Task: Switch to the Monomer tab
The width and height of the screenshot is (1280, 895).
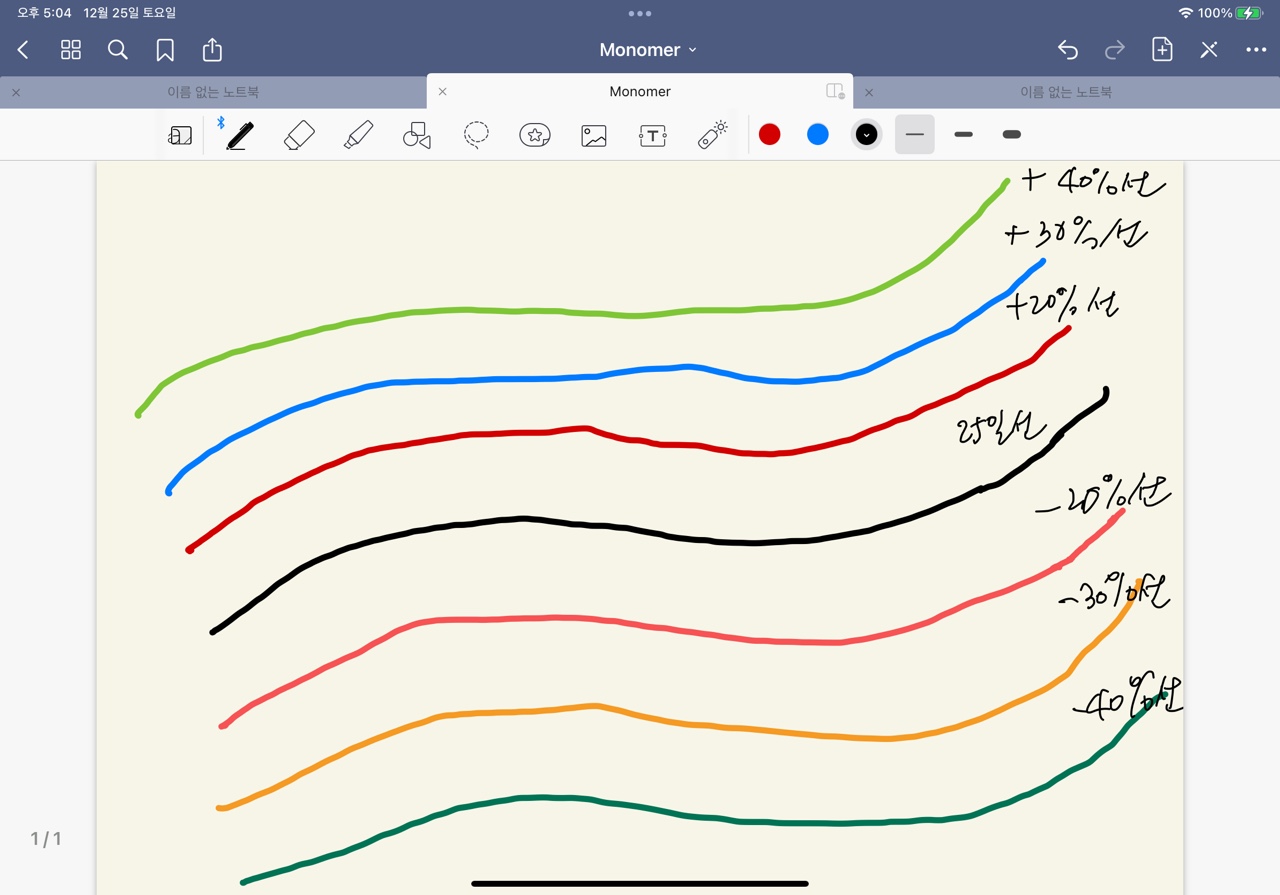Action: [x=640, y=92]
